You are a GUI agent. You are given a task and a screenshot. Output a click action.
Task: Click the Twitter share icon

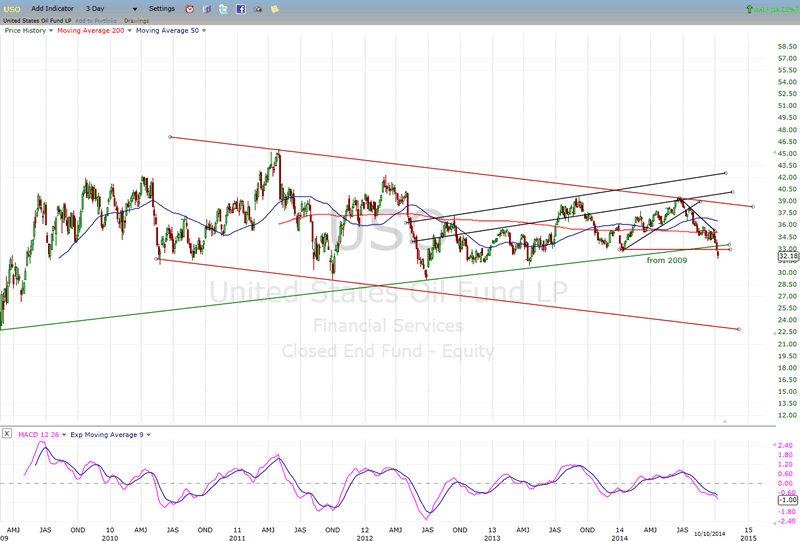pyautogui.click(x=223, y=9)
